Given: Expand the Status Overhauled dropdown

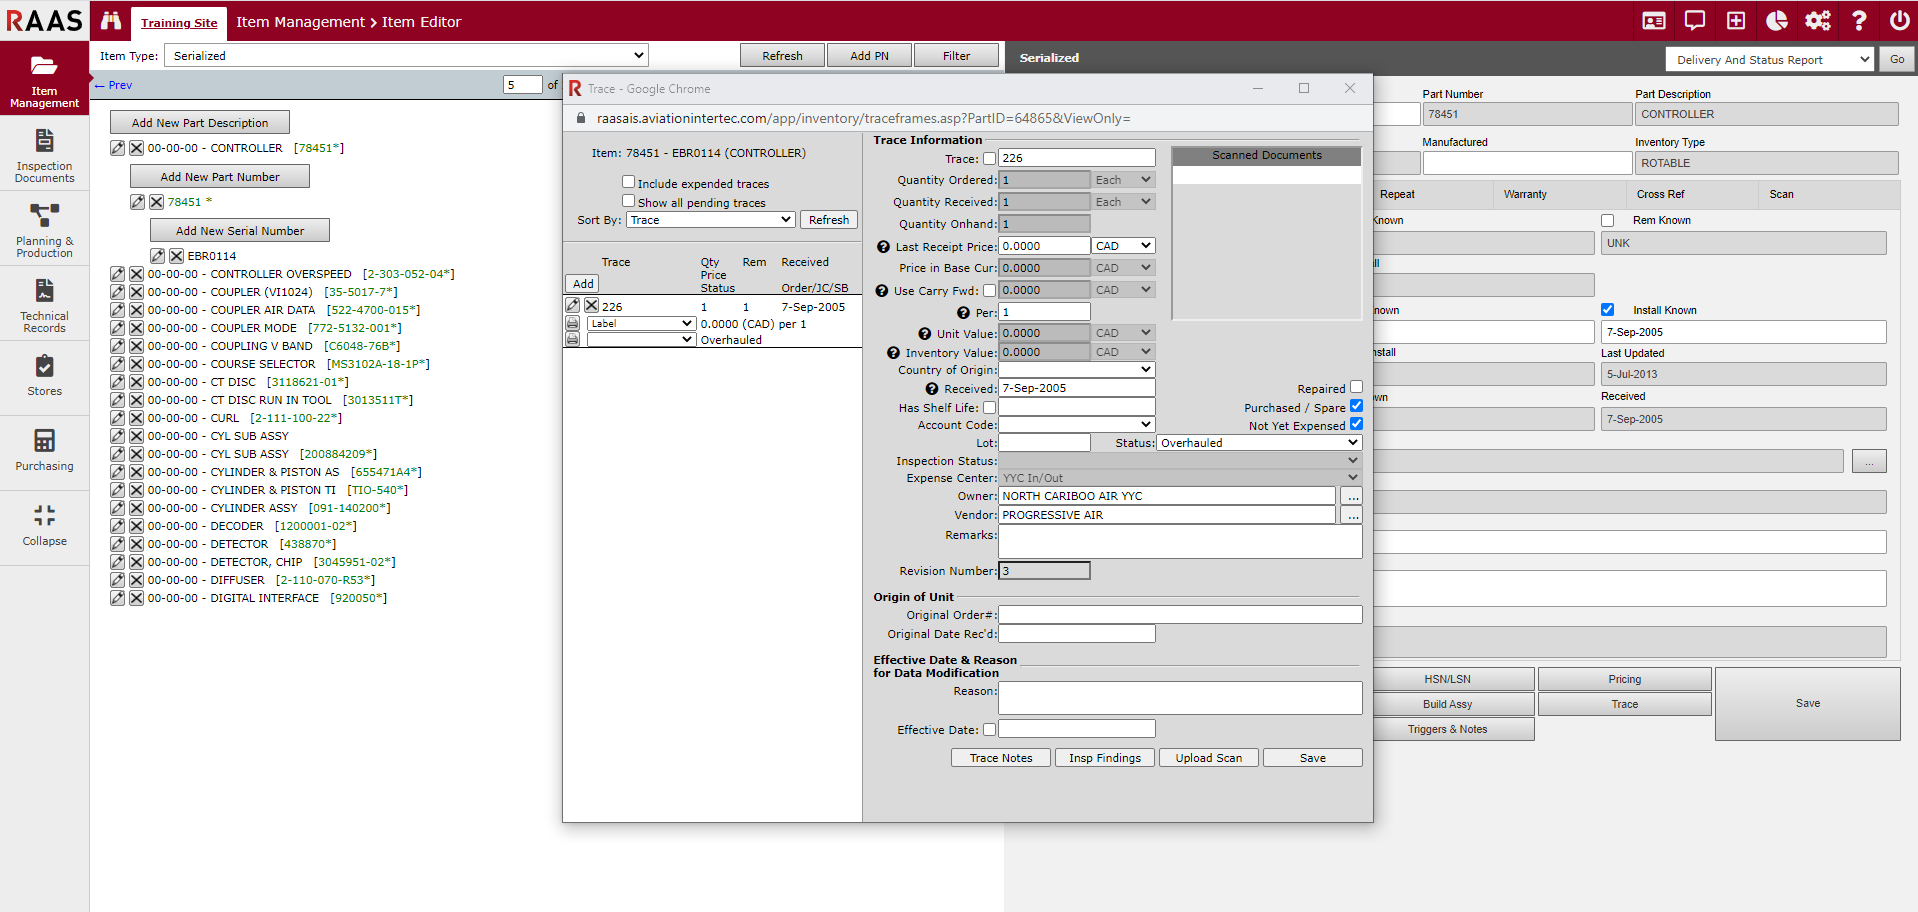Looking at the screenshot, I should click(x=1259, y=443).
